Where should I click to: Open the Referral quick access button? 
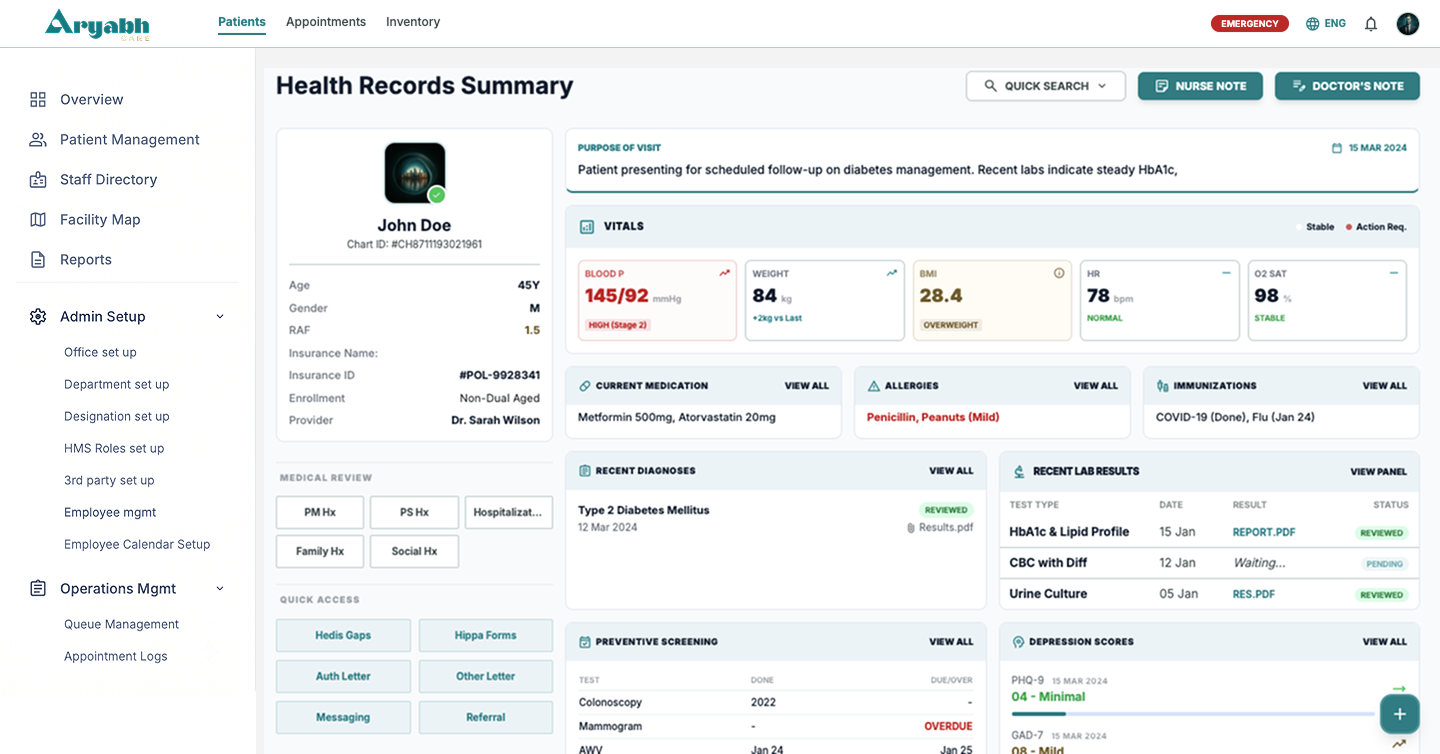(485, 717)
